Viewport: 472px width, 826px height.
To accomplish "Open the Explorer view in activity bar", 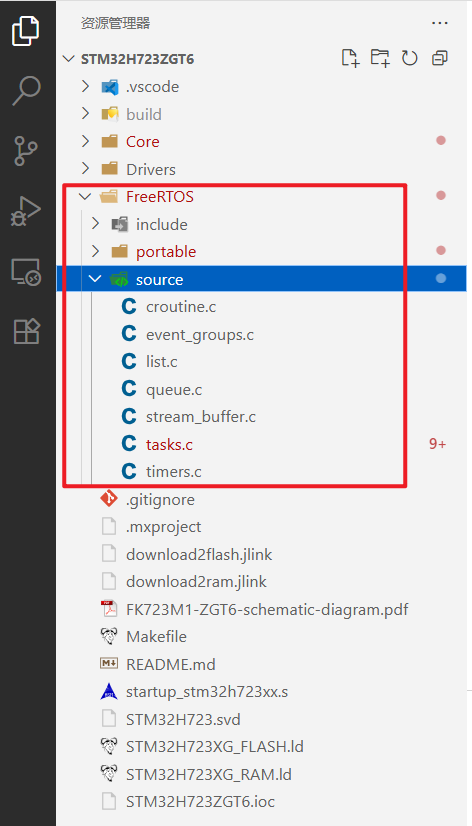I will click(x=26, y=31).
